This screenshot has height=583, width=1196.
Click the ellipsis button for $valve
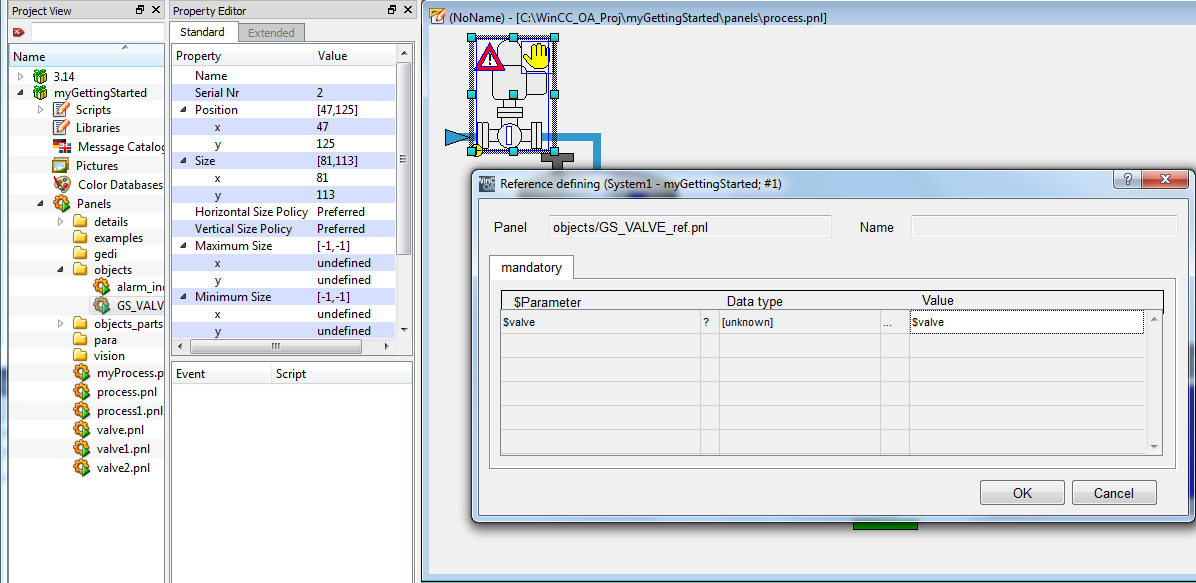click(887, 322)
